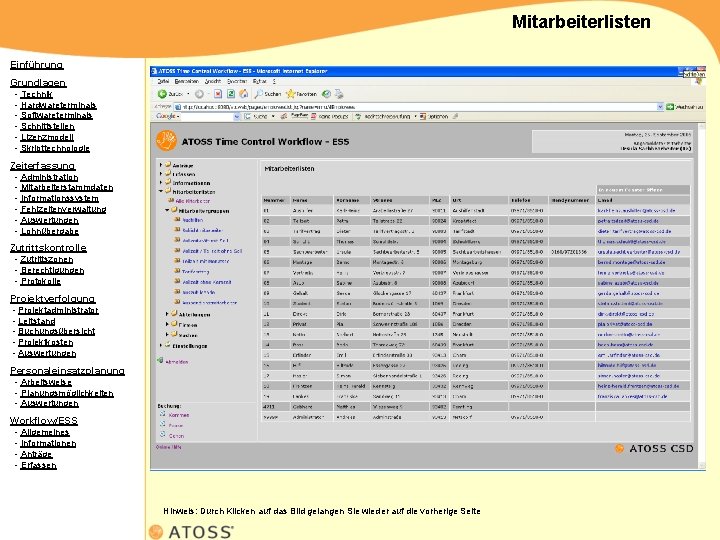Viewport: 720px width, 540px height.
Task: Click the Mitarbeiterlisten folder icon in tree
Action: (x=168, y=191)
